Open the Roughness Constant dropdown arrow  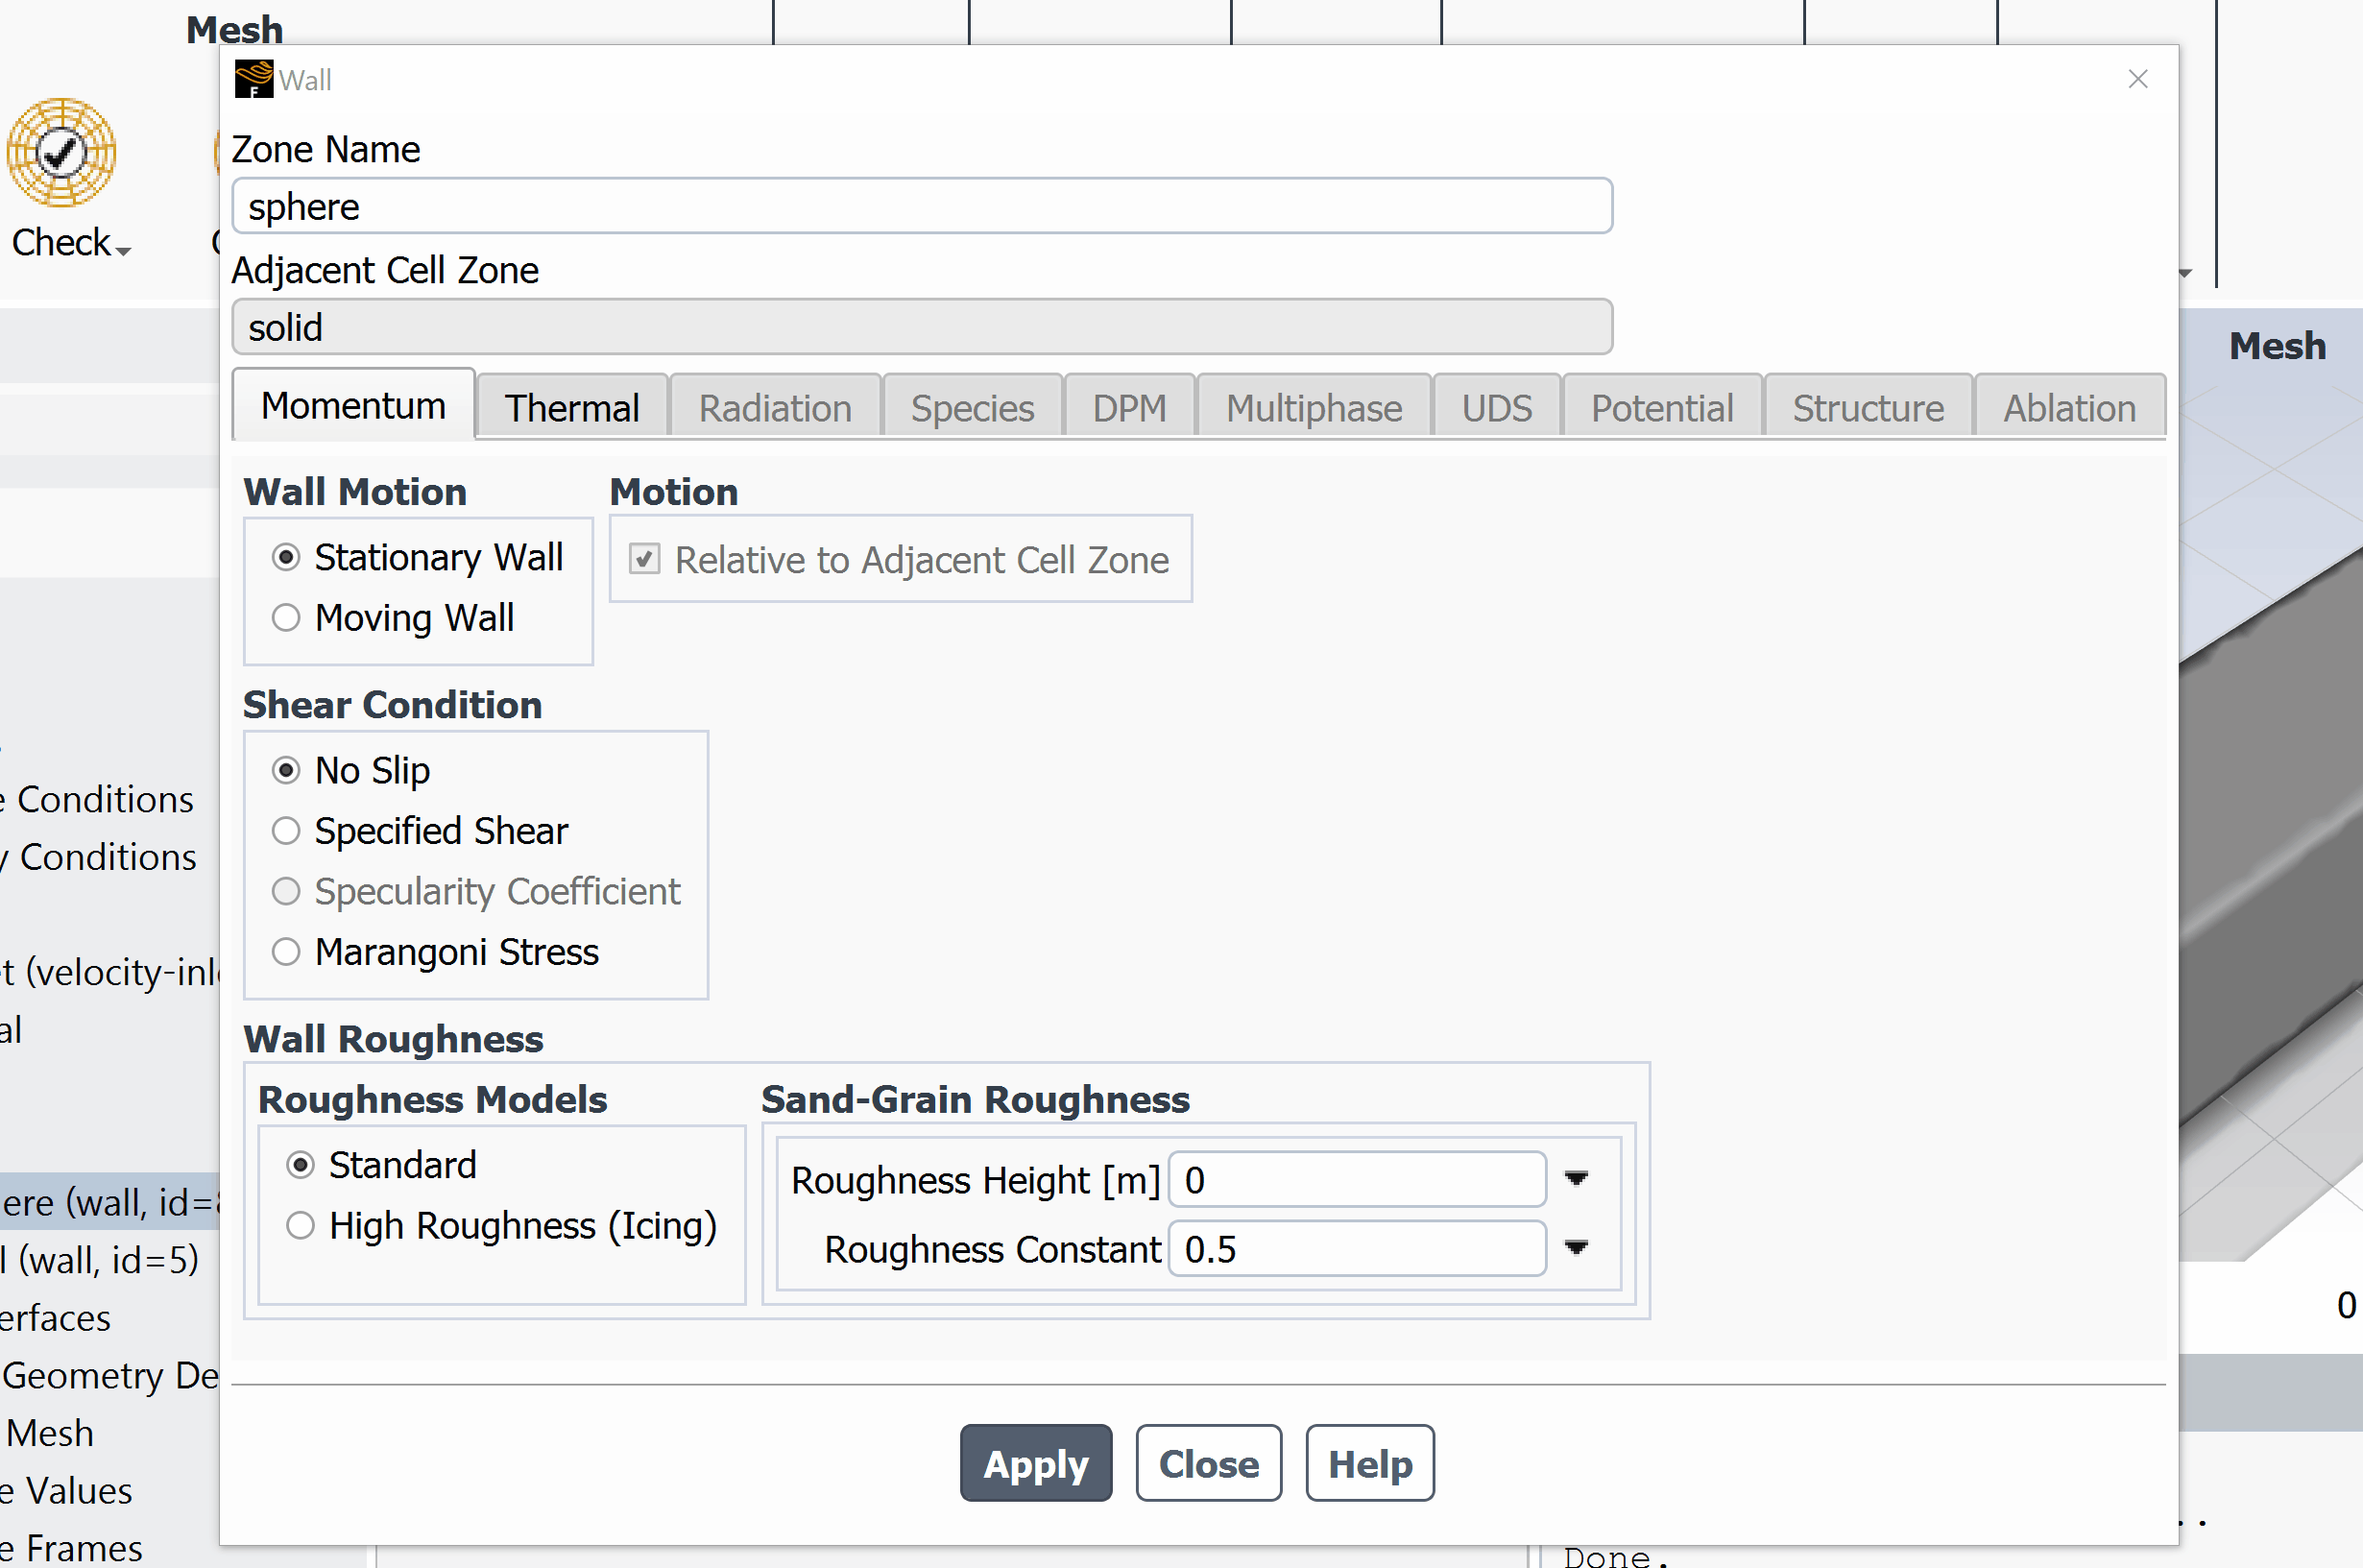1576,1248
